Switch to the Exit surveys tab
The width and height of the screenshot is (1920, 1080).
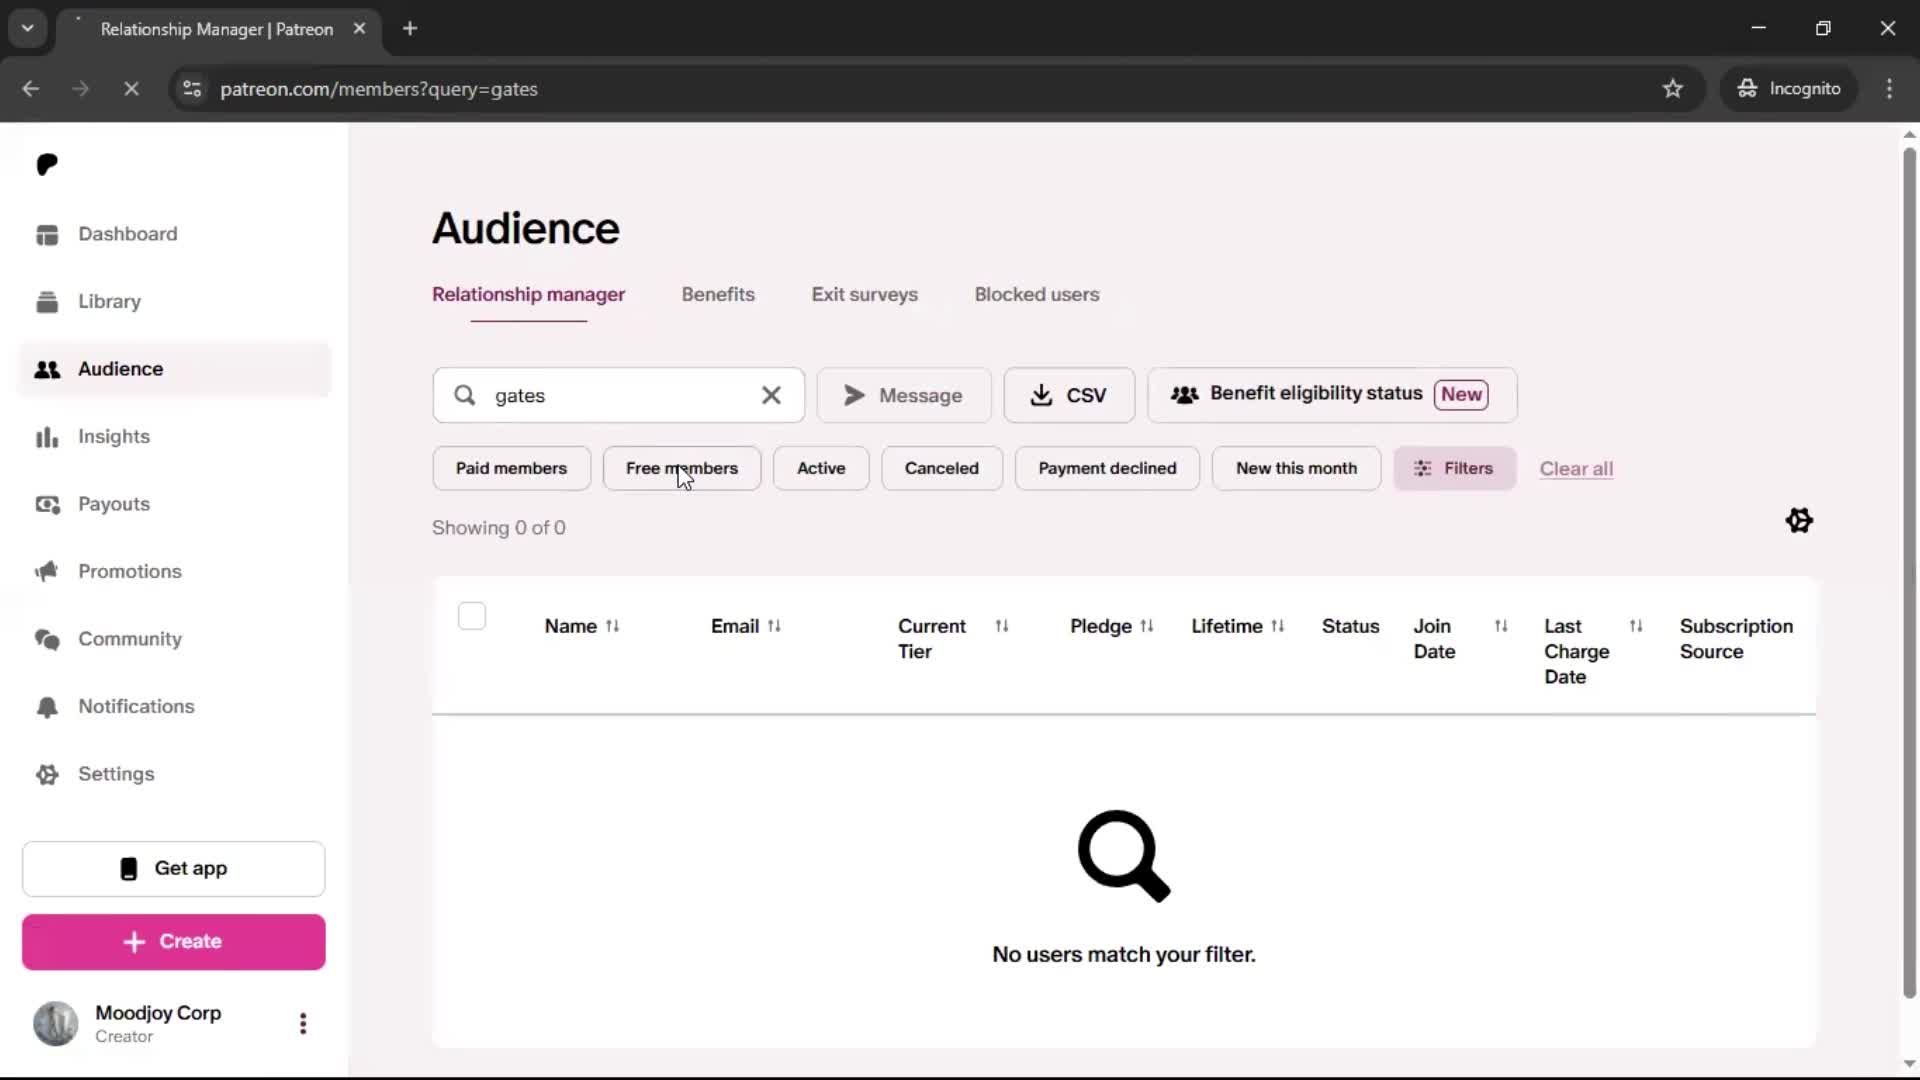point(864,294)
